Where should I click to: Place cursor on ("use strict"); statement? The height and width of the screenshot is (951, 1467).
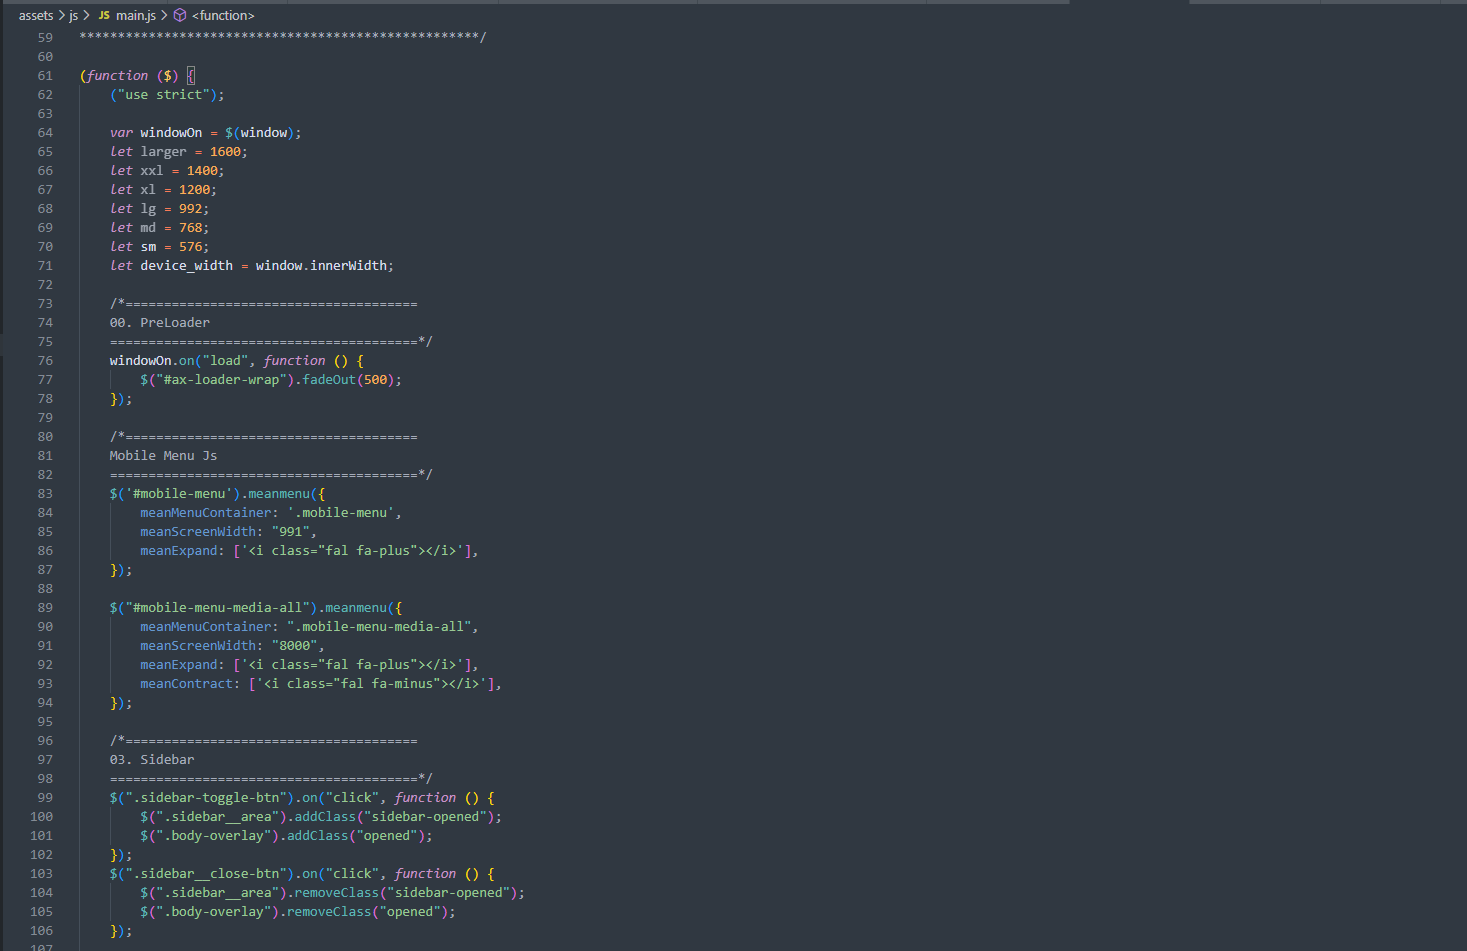point(167,95)
